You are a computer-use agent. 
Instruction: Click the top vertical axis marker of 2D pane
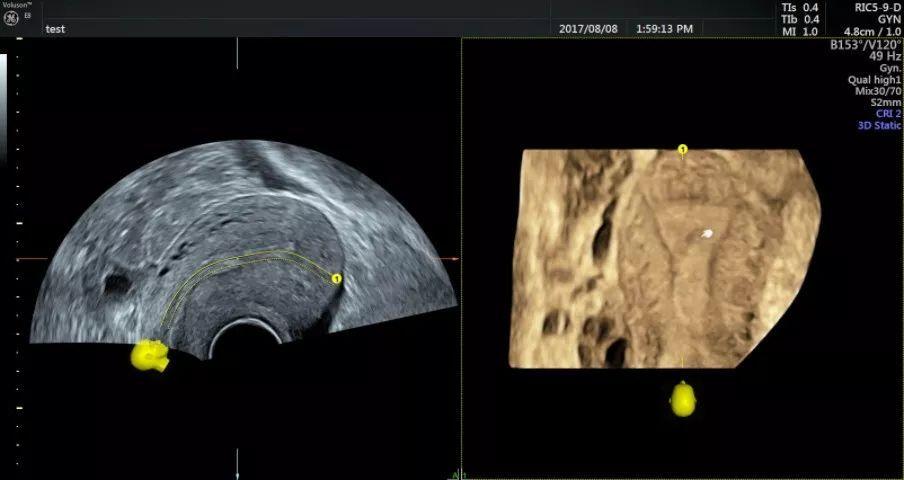tap(237, 55)
